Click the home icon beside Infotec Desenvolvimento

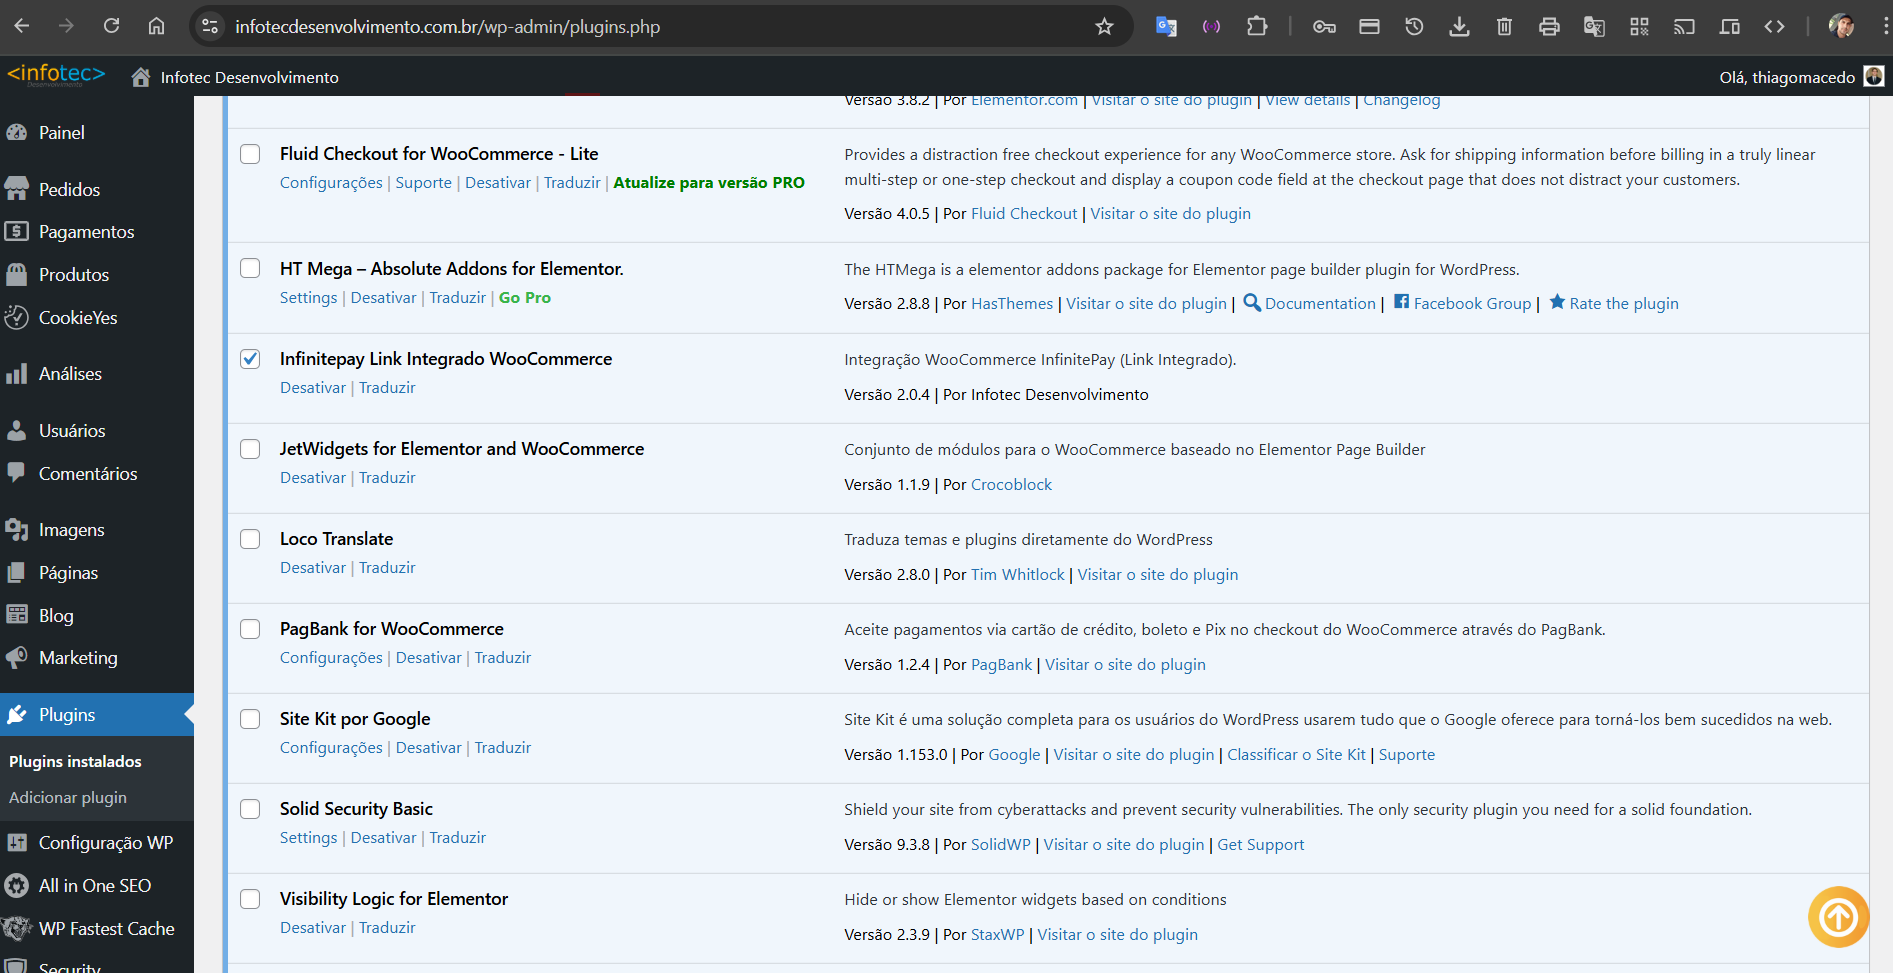tap(141, 77)
